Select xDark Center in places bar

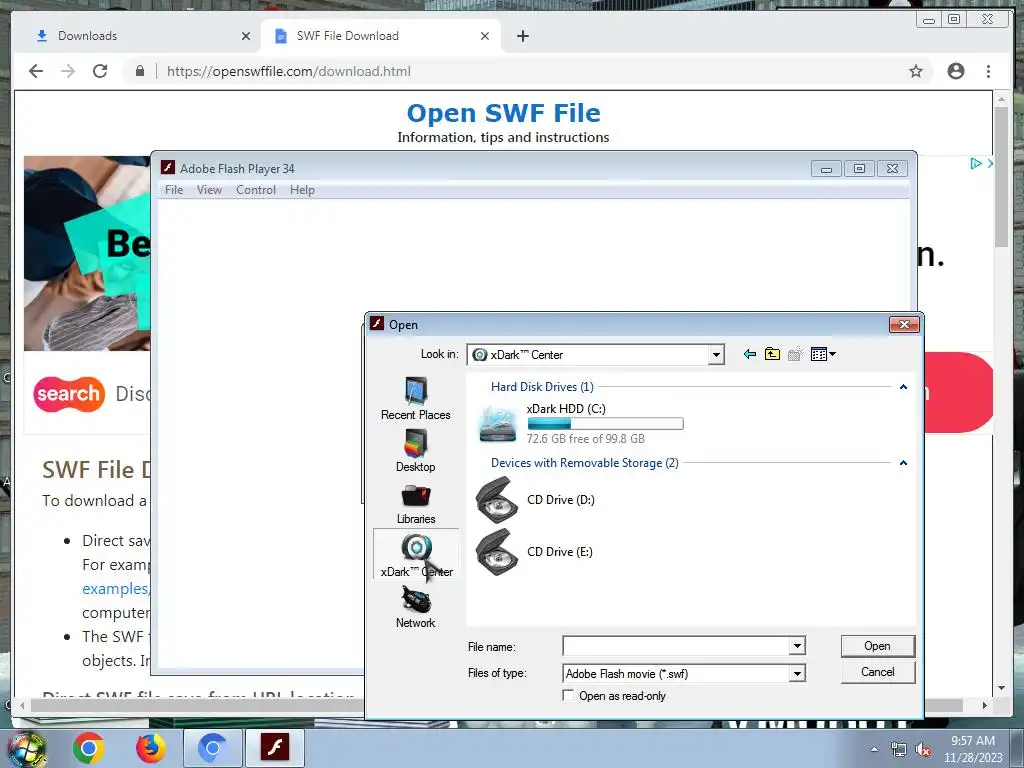click(416, 554)
